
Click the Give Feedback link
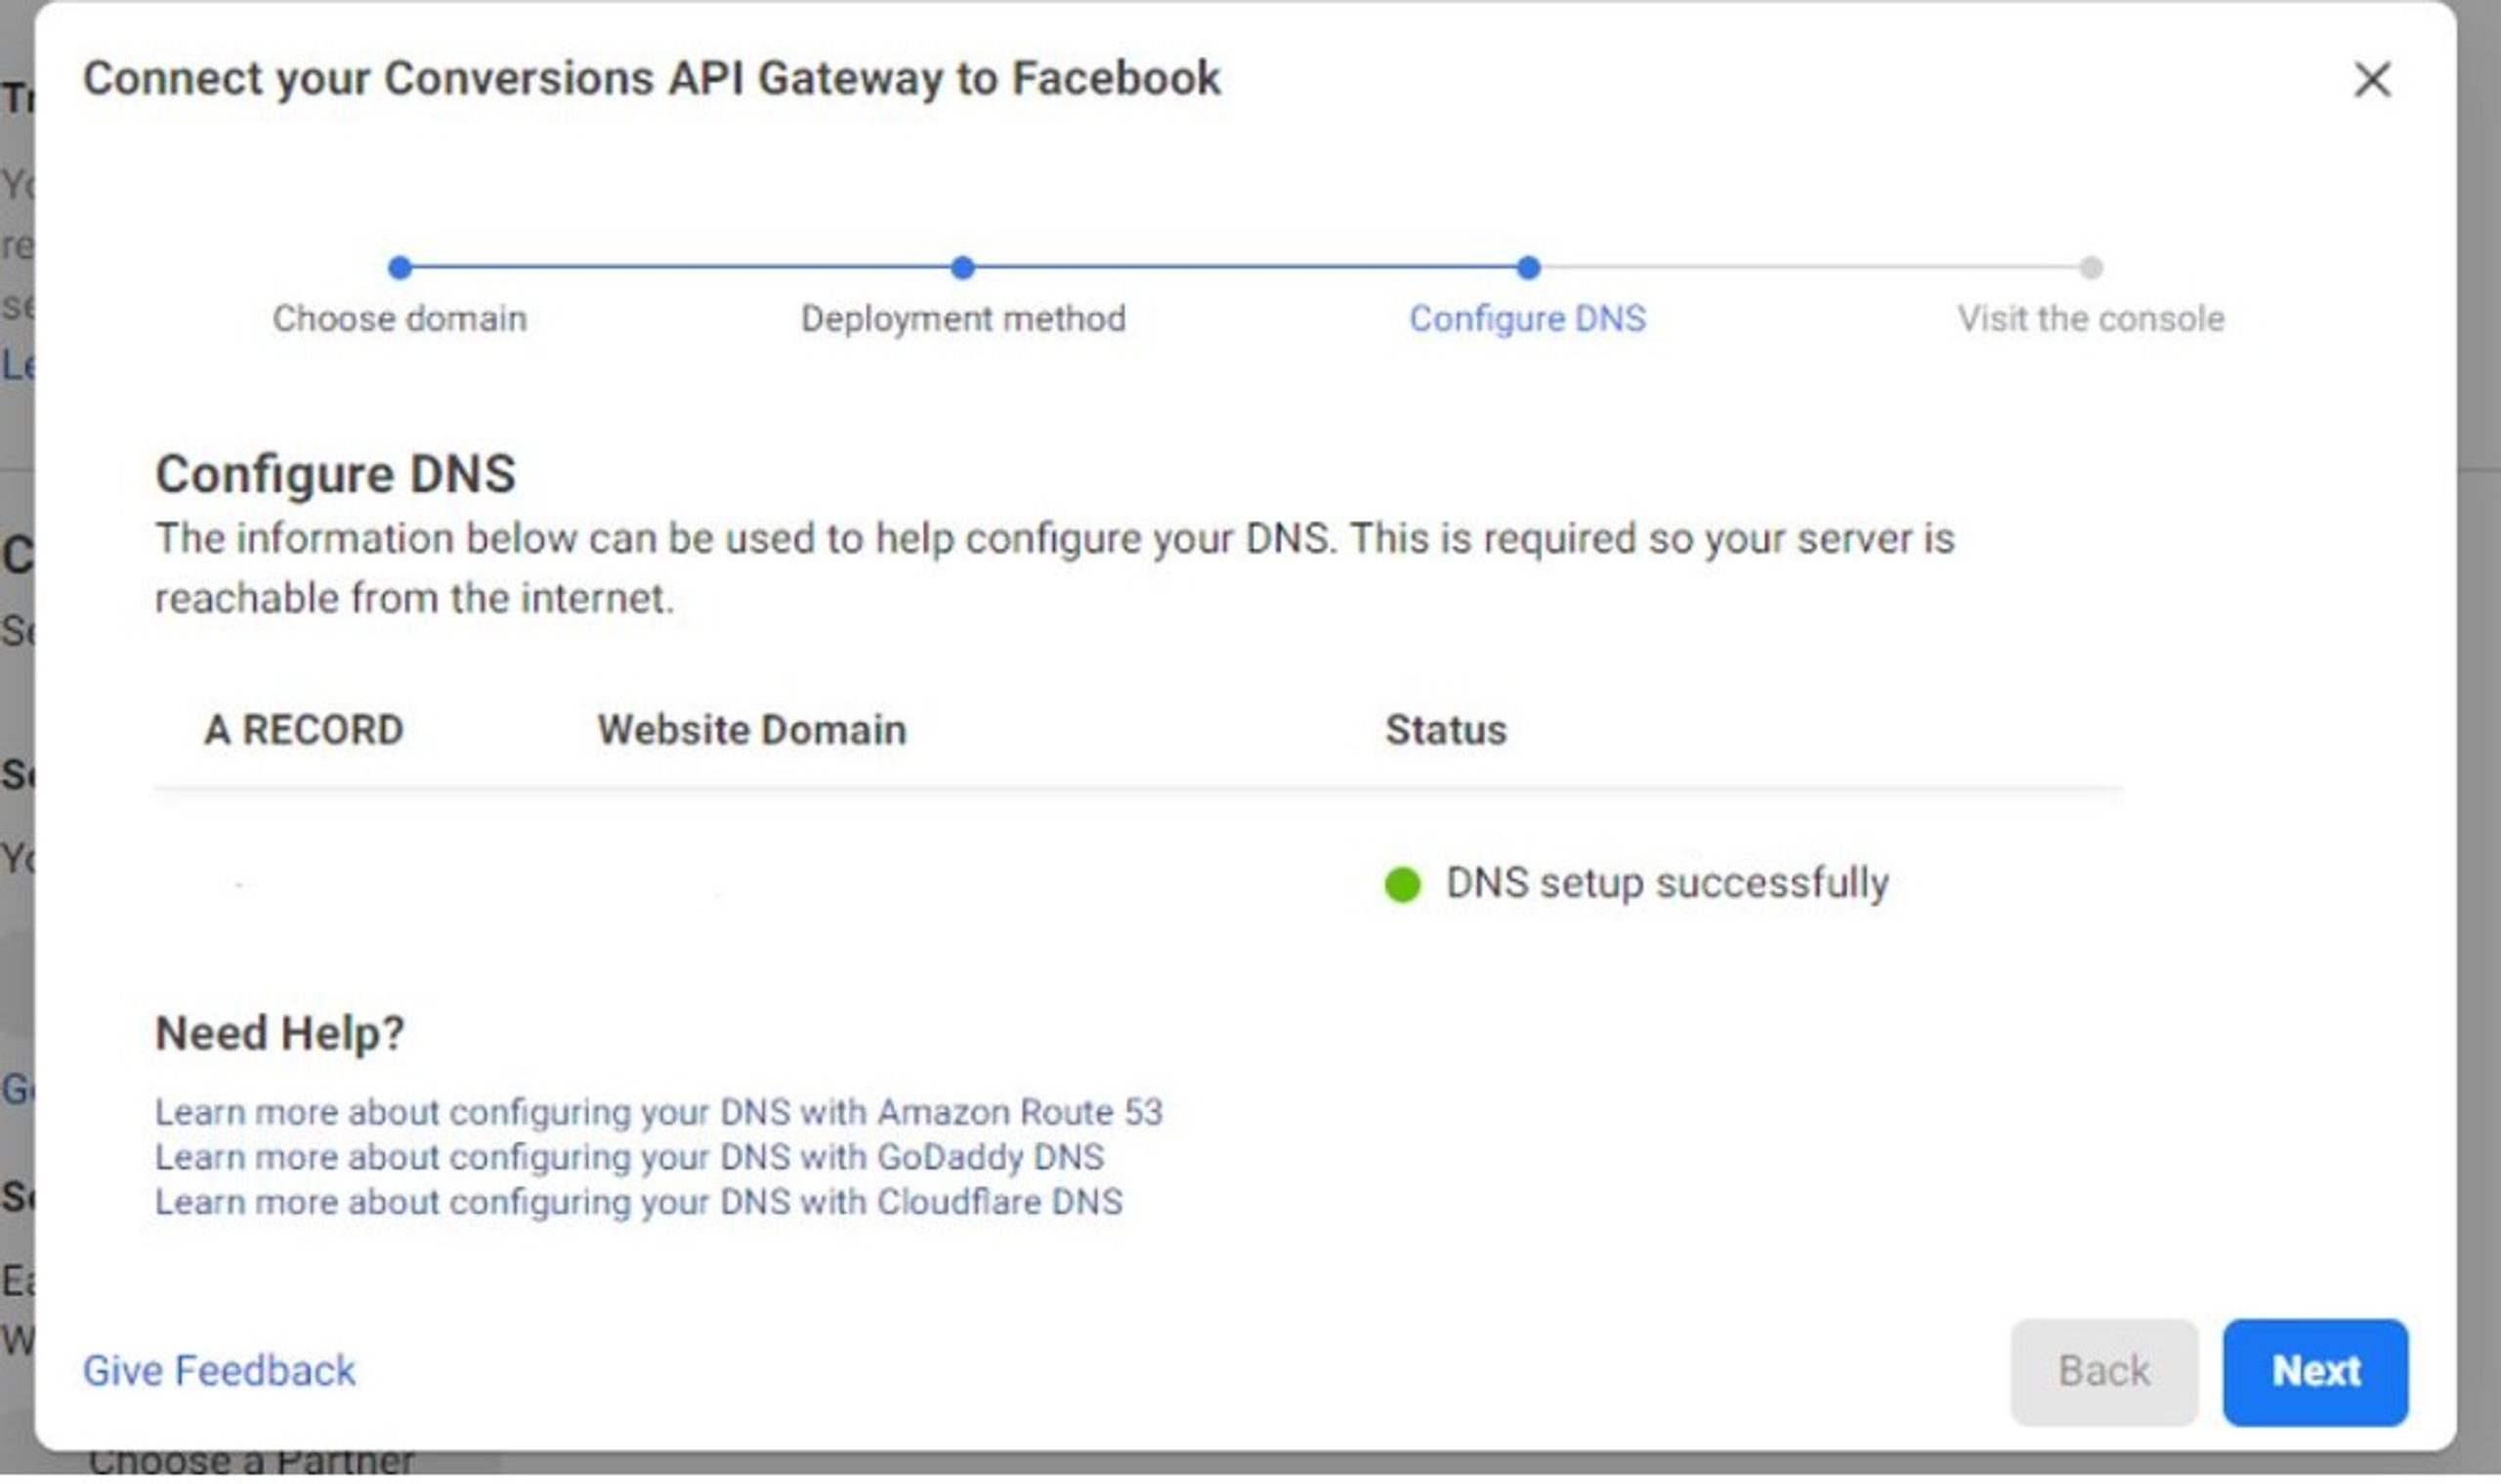point(219,1371)
